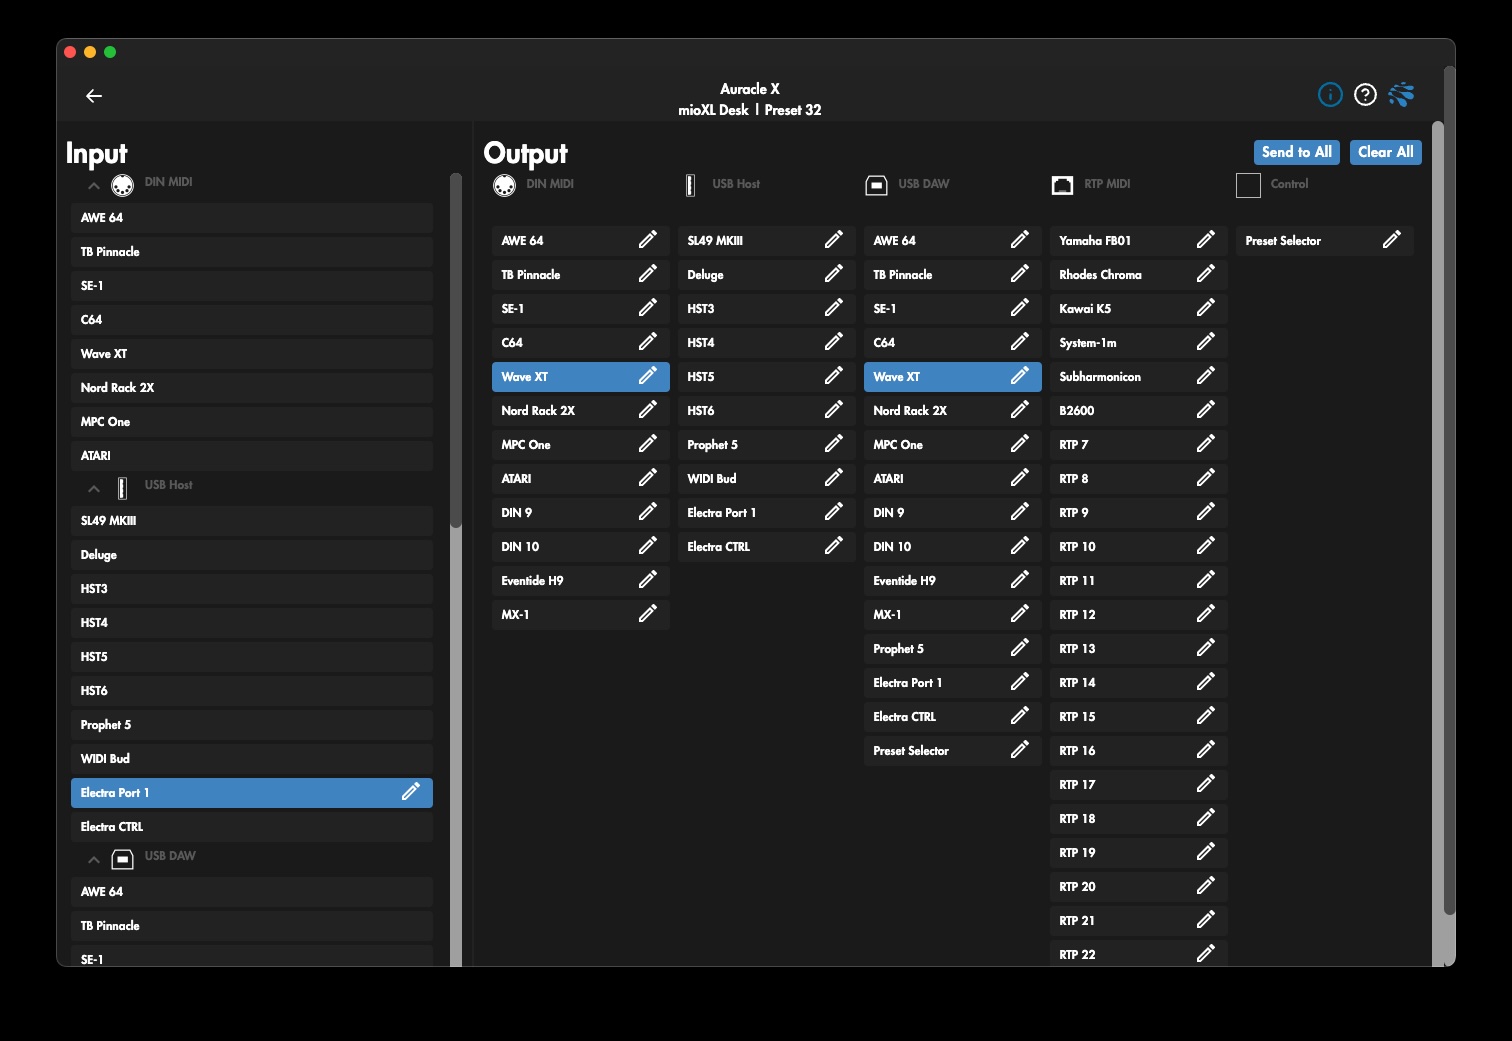
Task: Select SE-1 in the DIN MIDI input list
Action: pos(251,285)
